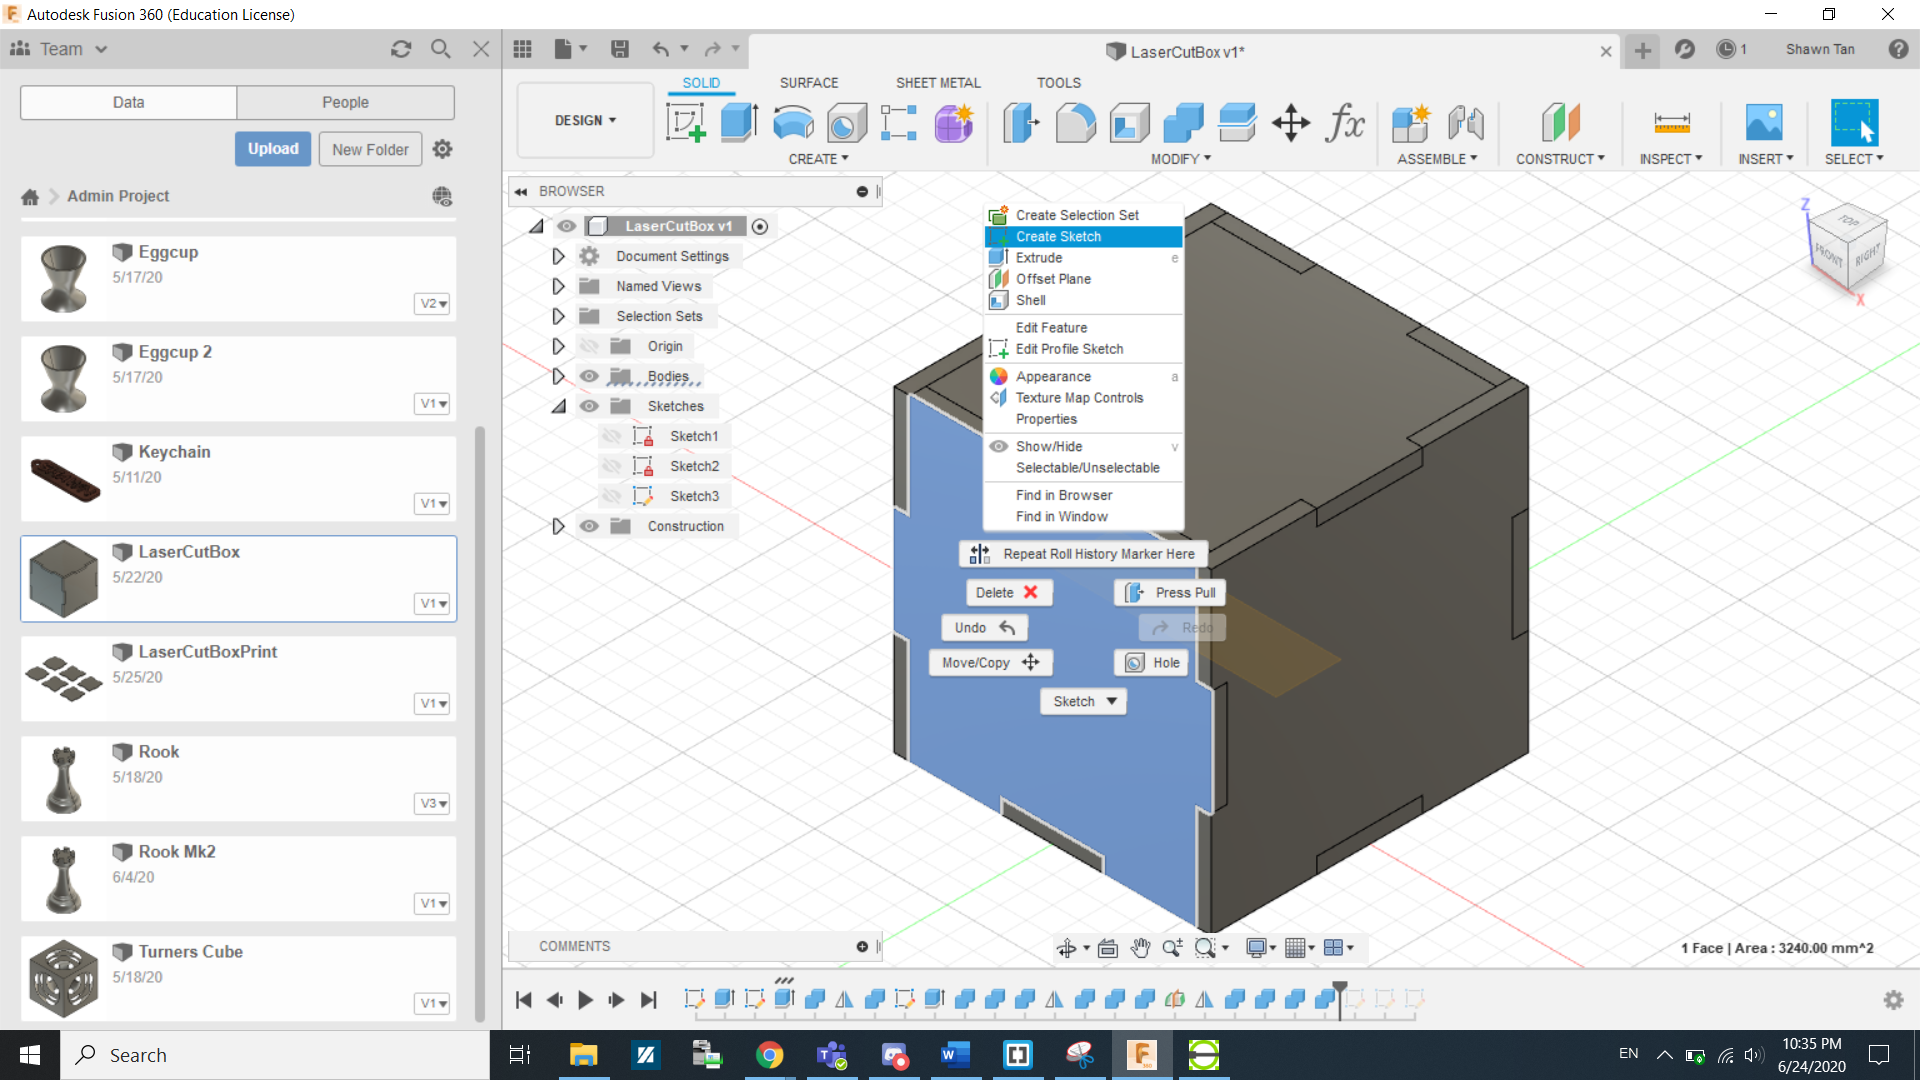Select the Move/Copy arrows toolbar icon
Viewport: 1920px width, 1080px height.
[1291, 123]
